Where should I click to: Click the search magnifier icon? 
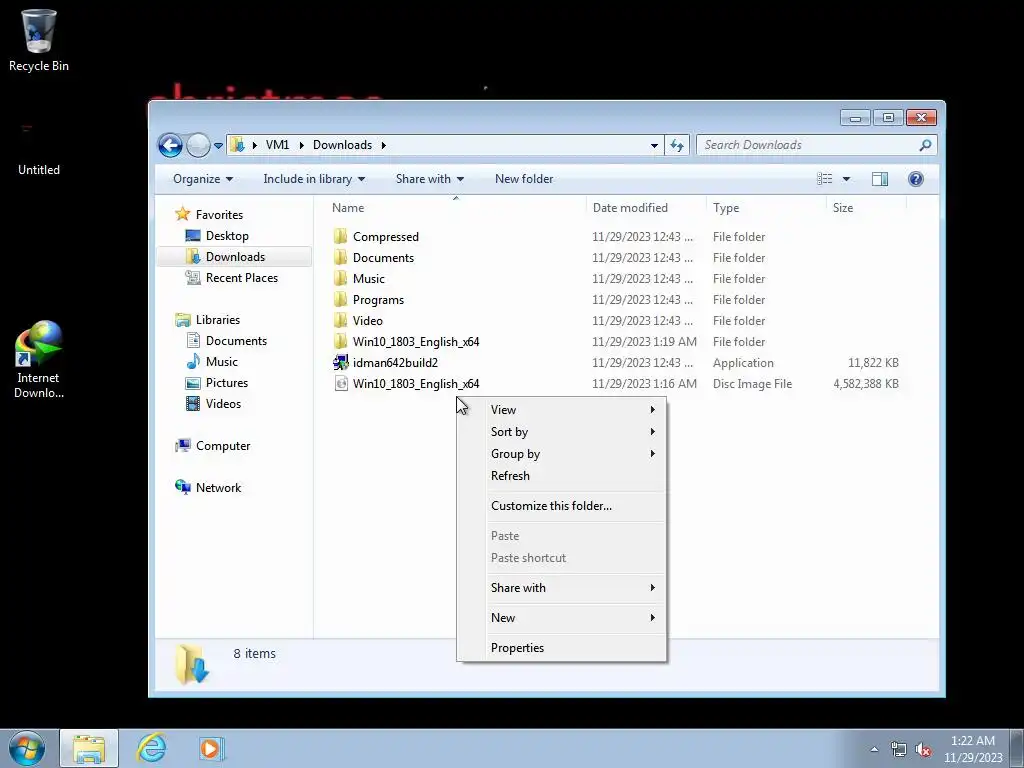tap(925, 145)
